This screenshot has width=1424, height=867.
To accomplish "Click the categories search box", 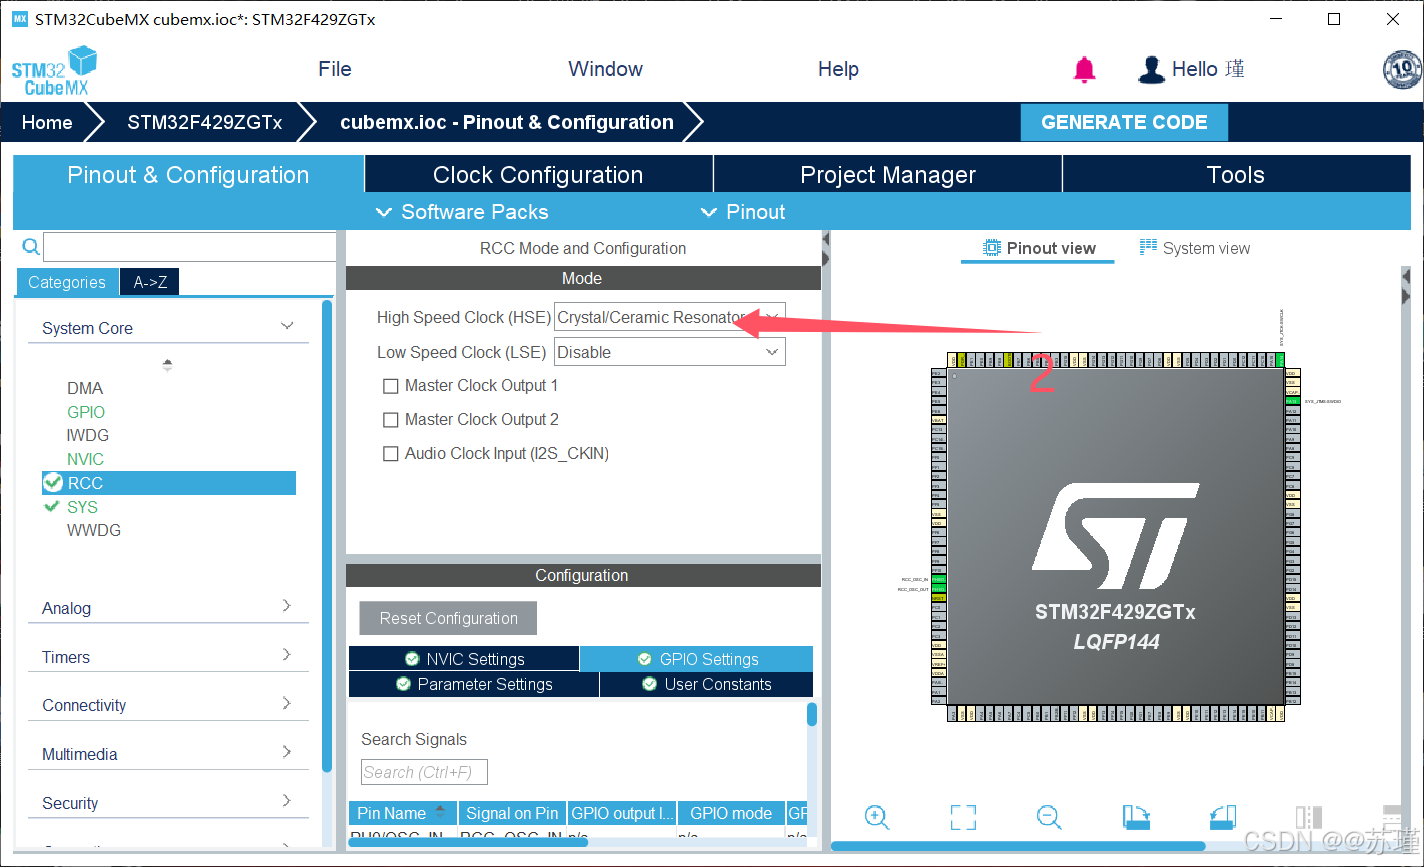I will pyautogui.click(x=190, y=247).
